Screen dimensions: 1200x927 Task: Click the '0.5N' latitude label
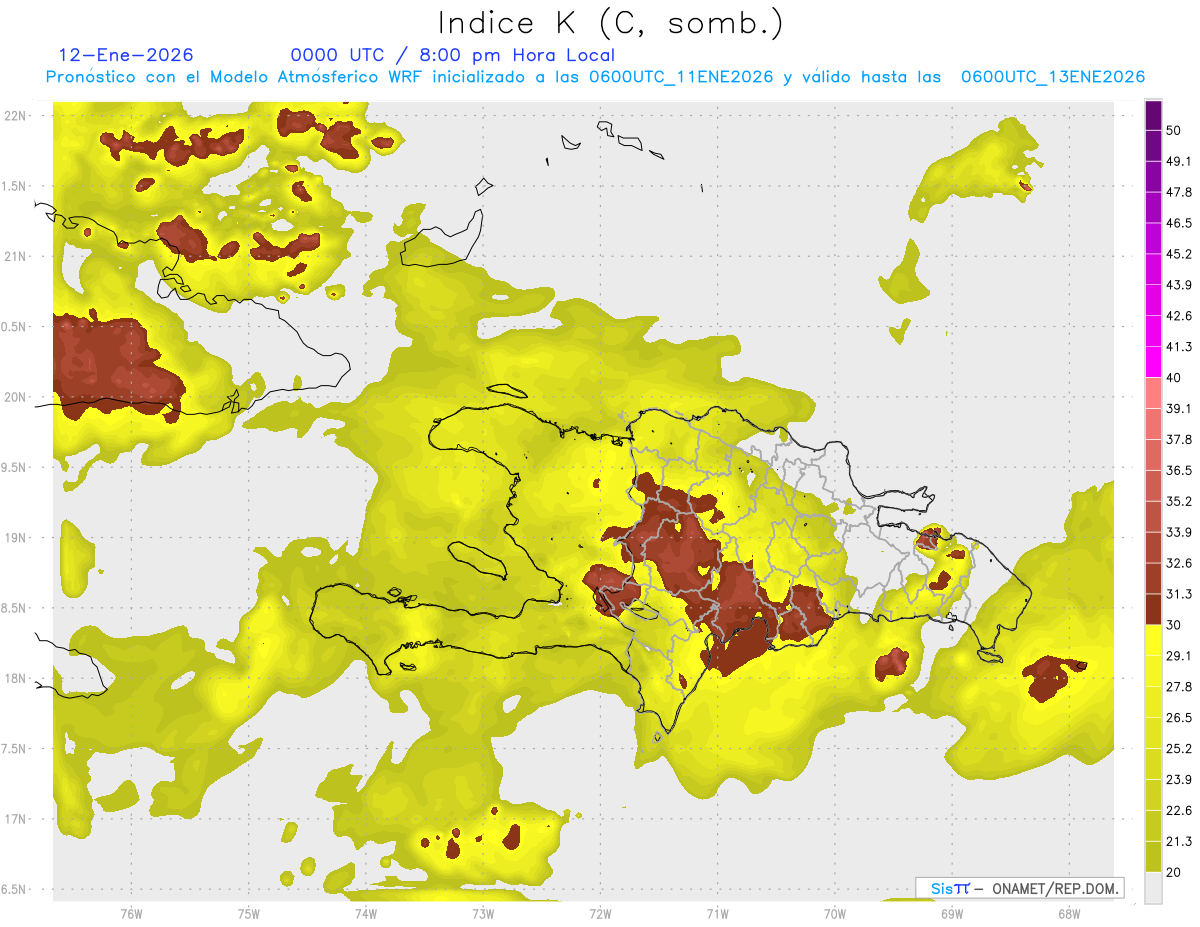coord(15,326)
